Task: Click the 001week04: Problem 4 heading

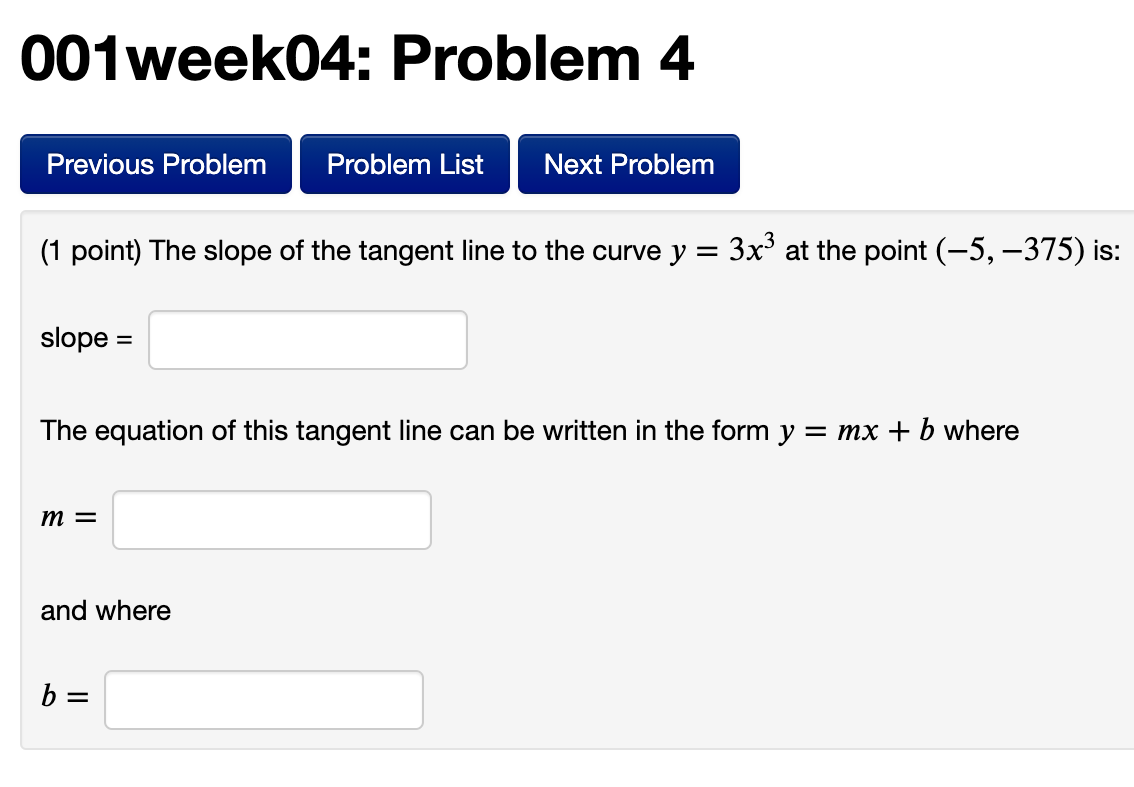Action: pos(356,60)
